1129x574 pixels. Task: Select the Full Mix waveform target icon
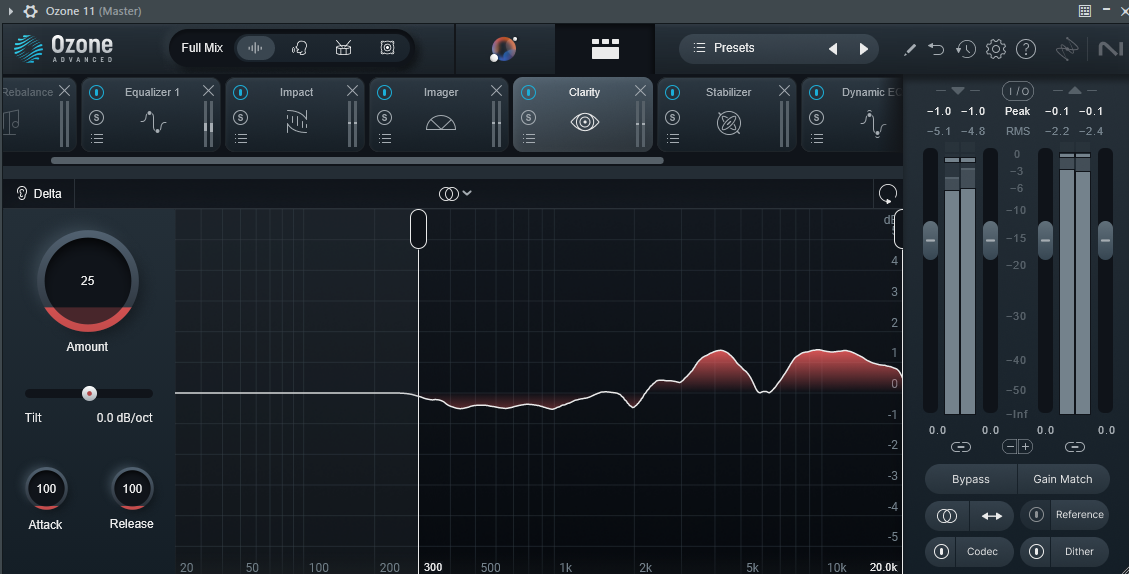pos(255,48)
